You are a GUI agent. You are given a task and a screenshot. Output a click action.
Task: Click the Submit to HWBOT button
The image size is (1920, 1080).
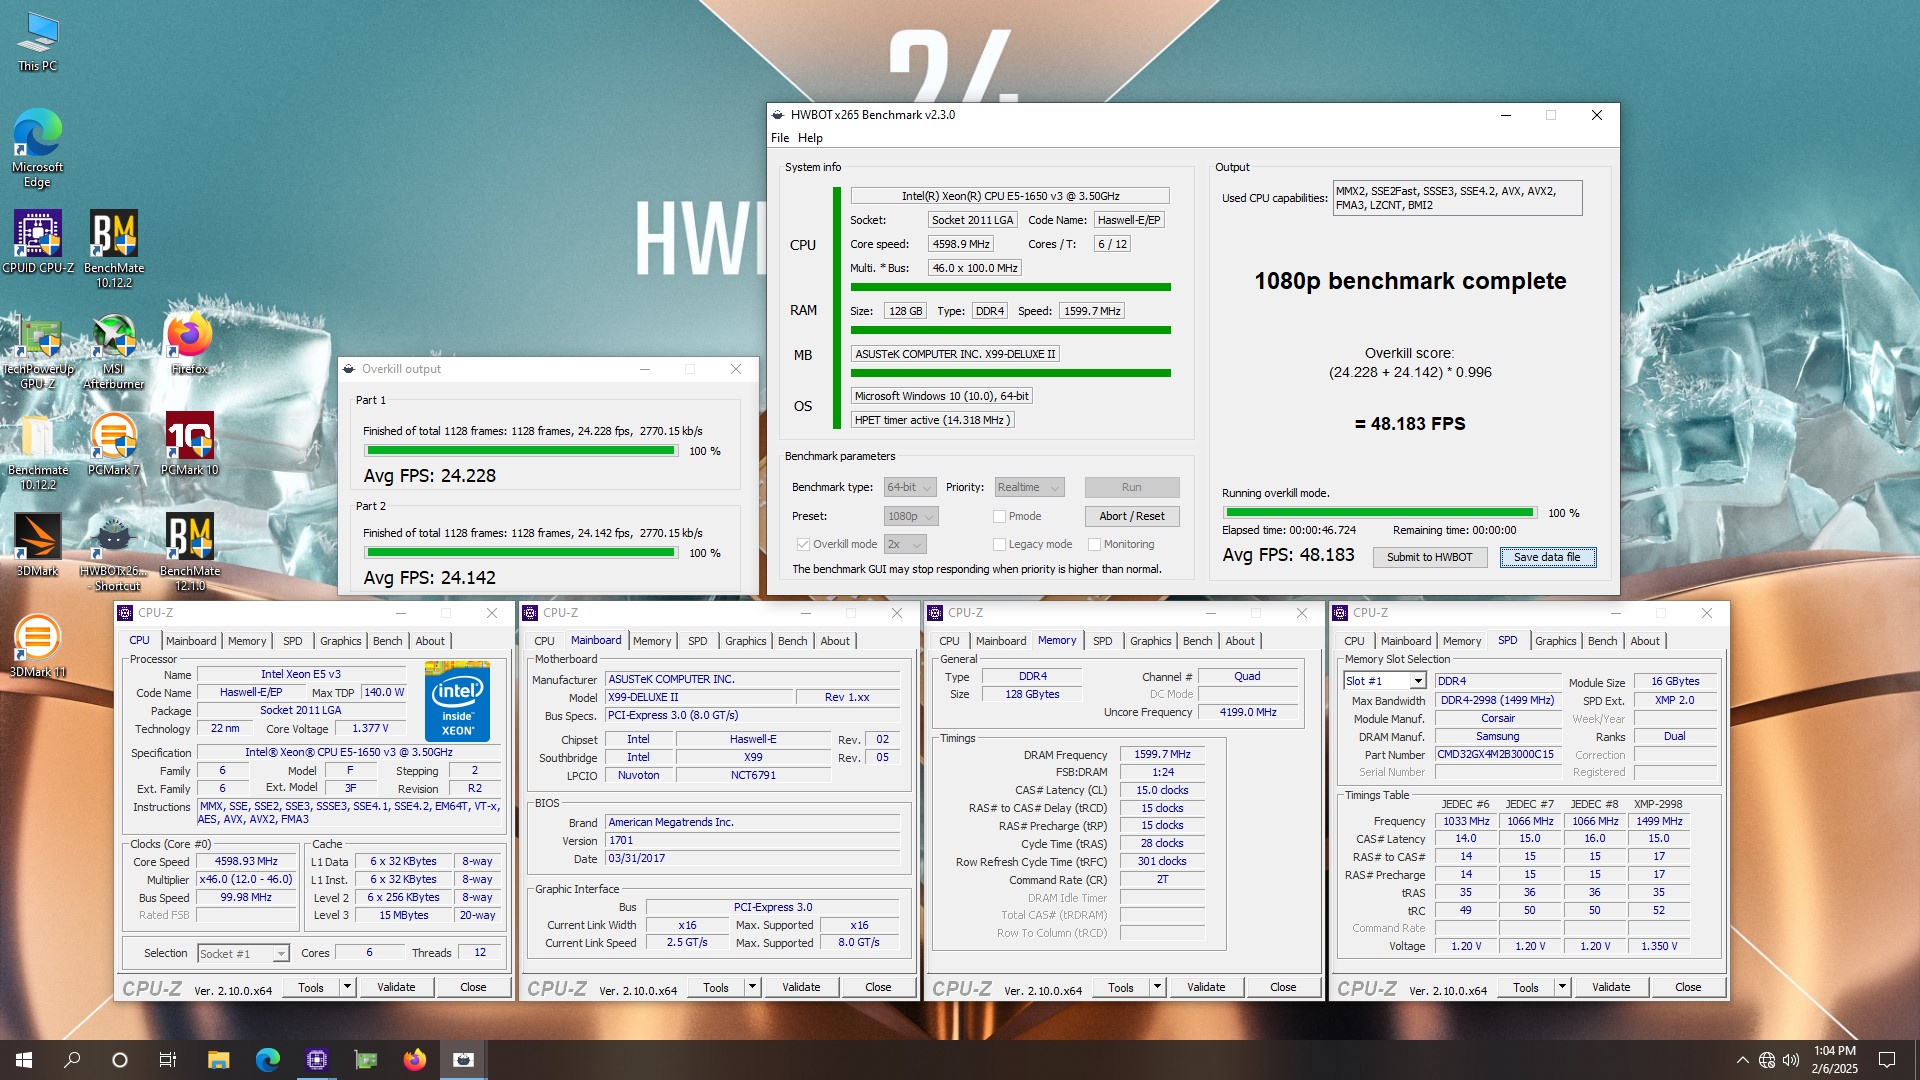(1429, 557)
